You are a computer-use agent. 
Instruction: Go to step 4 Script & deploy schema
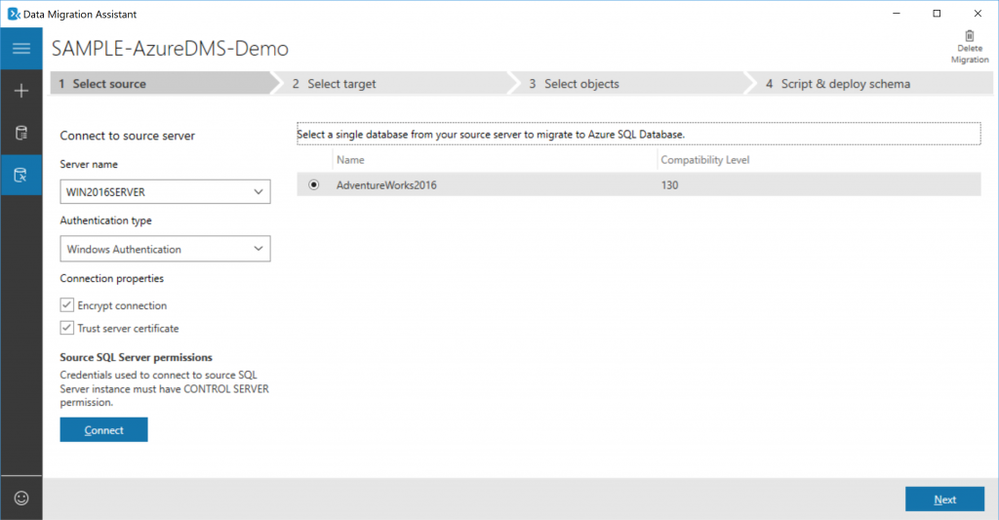[870, 83]
